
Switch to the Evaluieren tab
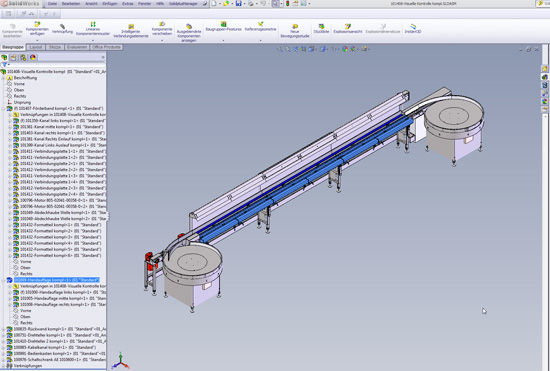pyautogui.click(x=77, y=47)
